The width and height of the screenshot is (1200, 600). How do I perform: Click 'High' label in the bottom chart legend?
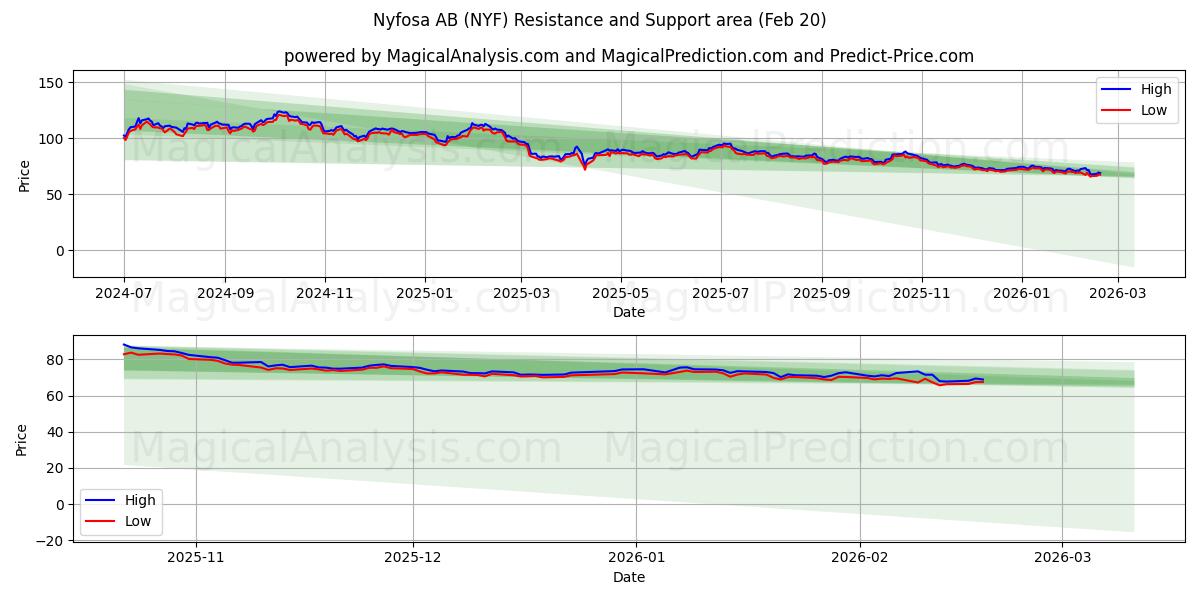click(x=140, y=500)
